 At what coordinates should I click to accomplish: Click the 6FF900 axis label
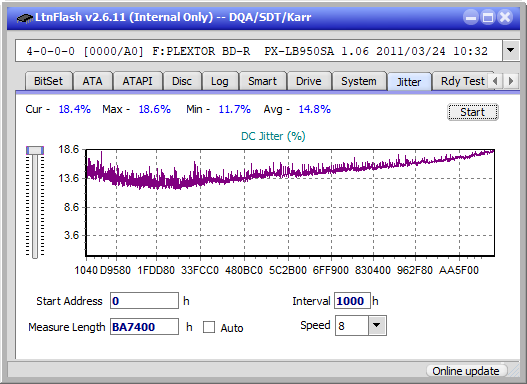coord(331,270)
